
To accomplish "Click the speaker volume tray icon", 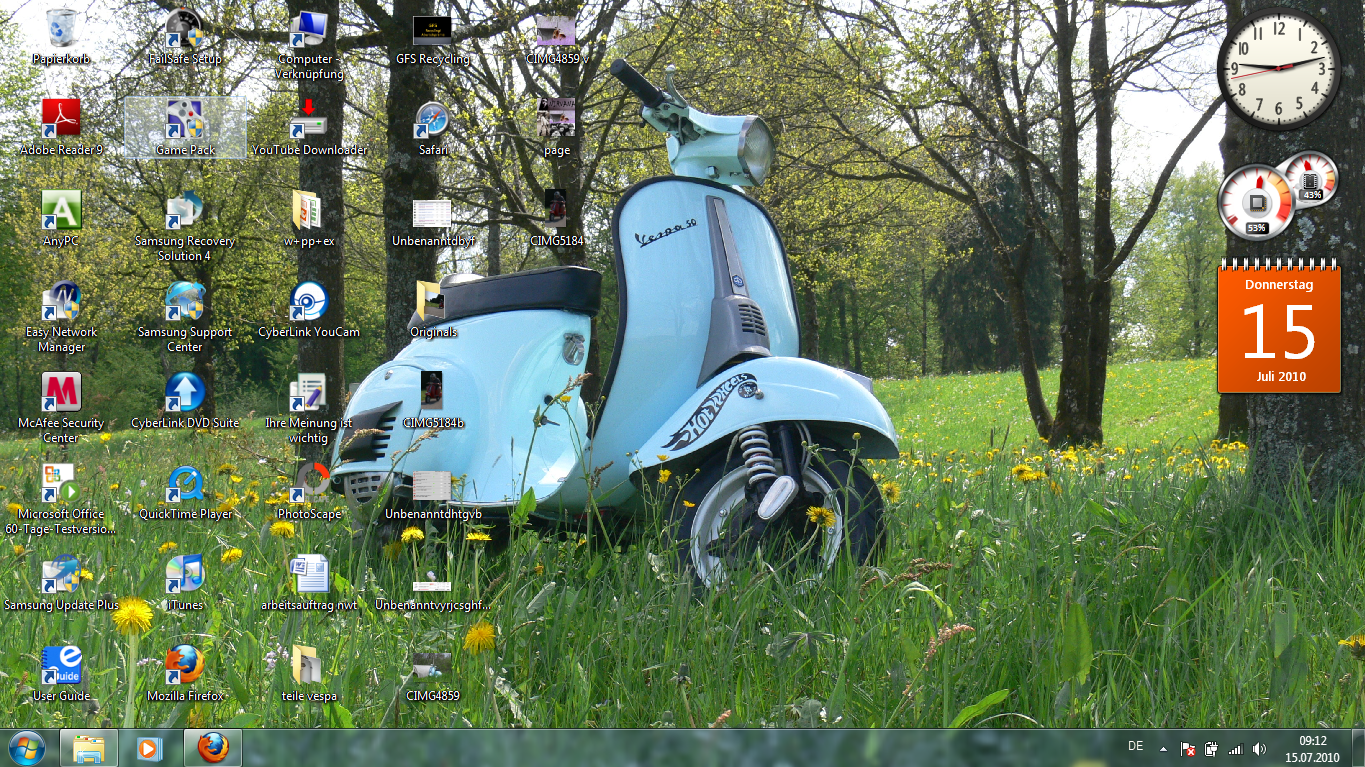I will [x=1259, y=748].
